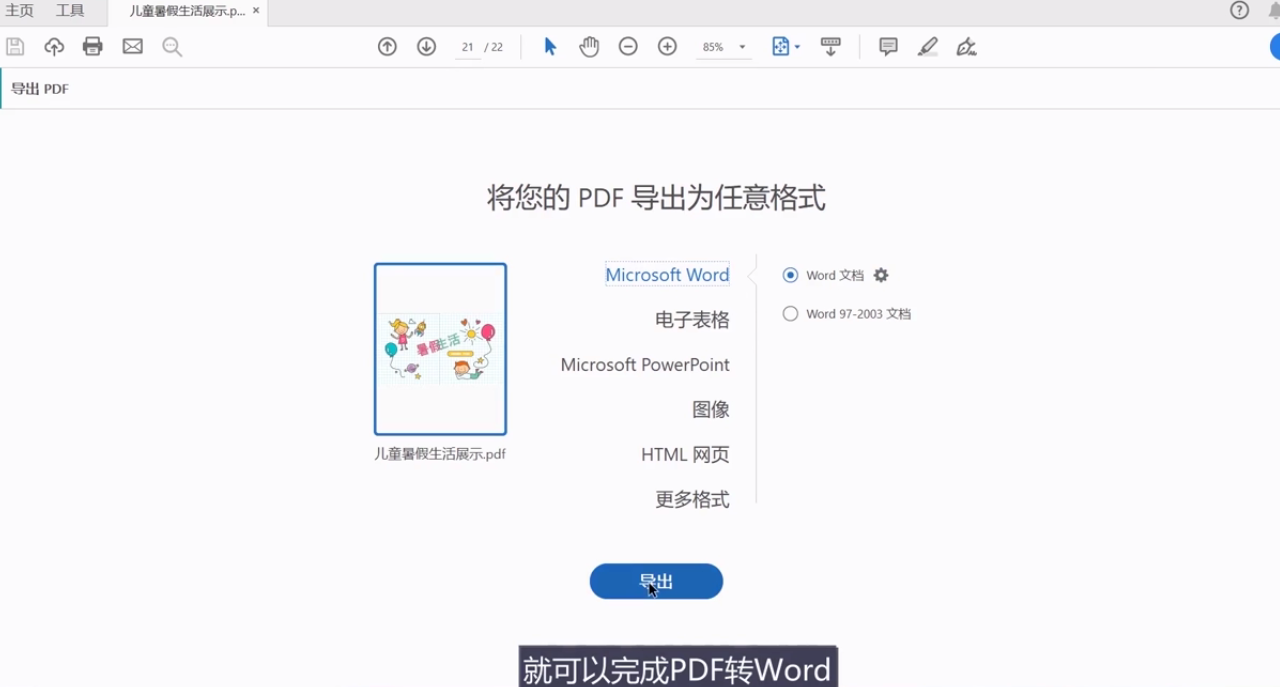Image resolution: width=1280 pixels, height=687 pixels.
Task: Open Word document settings gear
Action: [881, 275]
